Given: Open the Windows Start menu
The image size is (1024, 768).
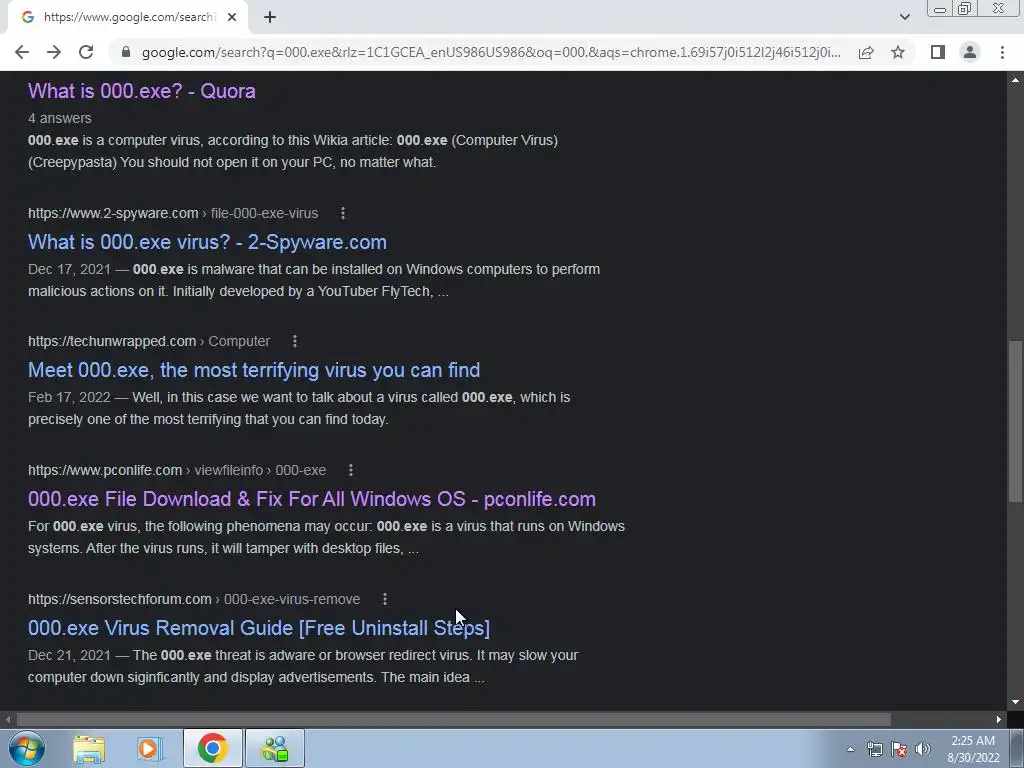Looking at the screenshot, I should (26, 748).
